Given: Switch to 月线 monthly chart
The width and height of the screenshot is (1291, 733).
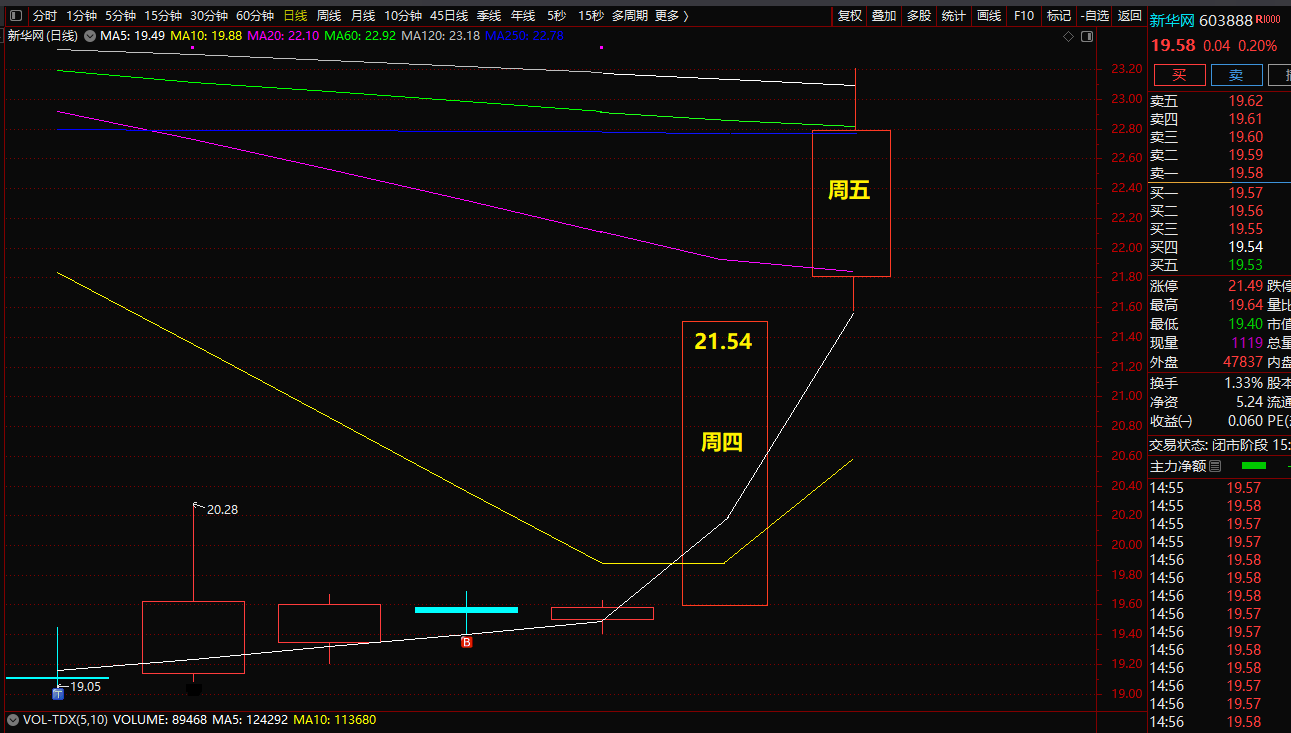Looking at the screenshot, I should [x=363, y=16].
